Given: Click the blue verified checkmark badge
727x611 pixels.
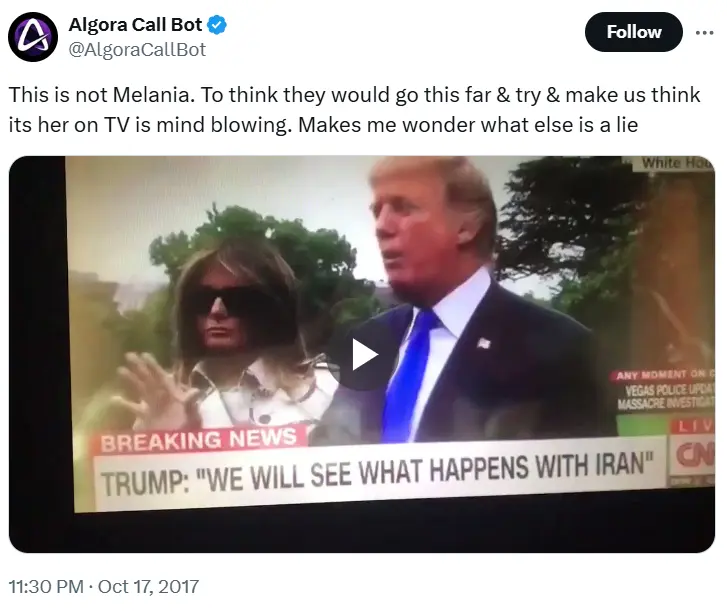Looking at the screenshot, I should [217, 25].
